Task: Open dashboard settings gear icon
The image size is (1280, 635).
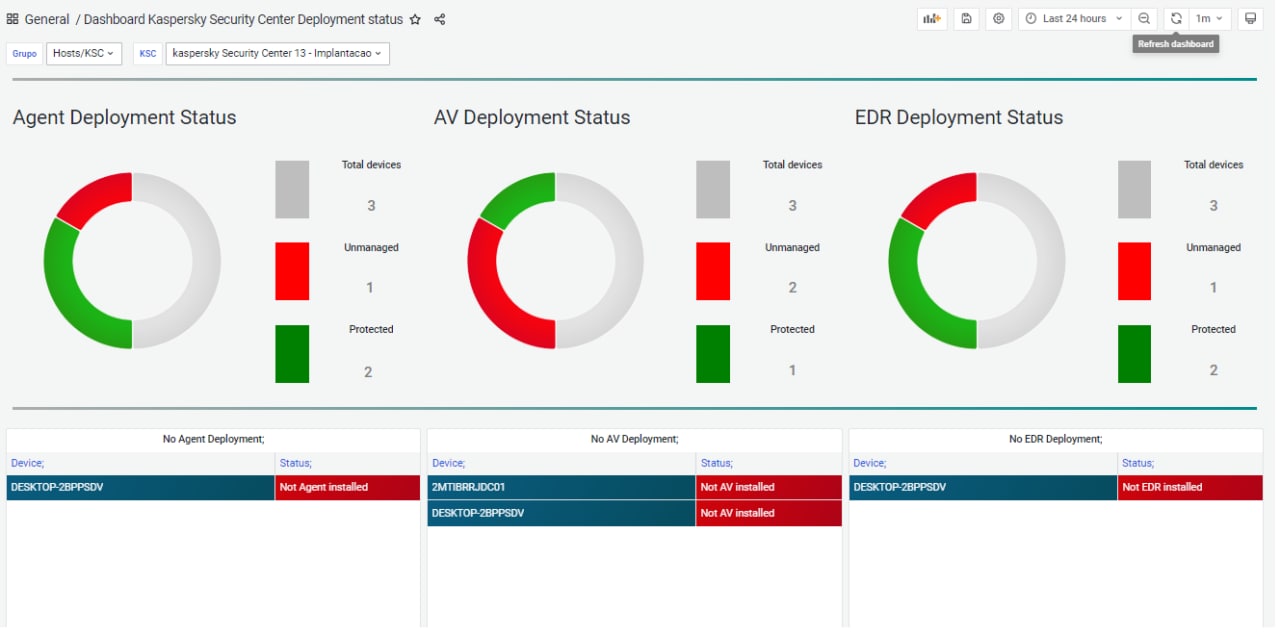Action: coord(998,19)
